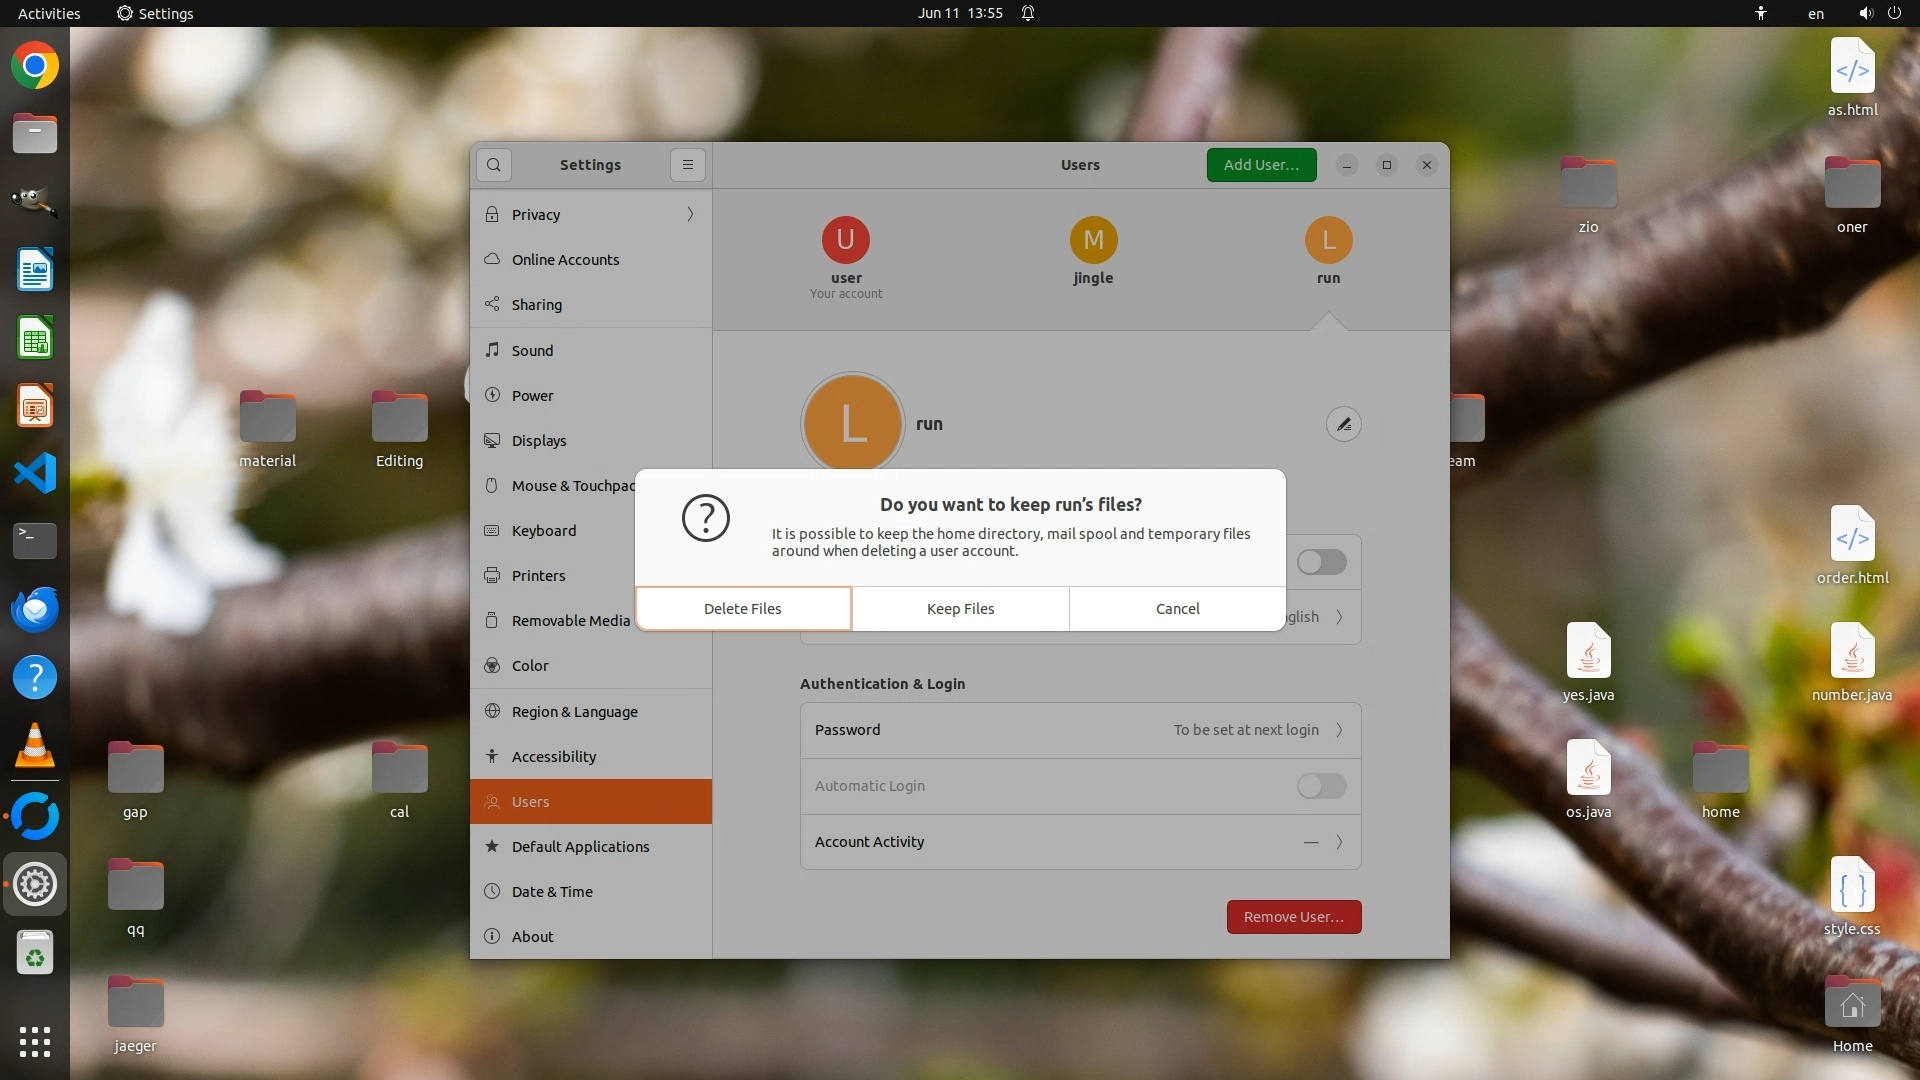Expand the Privacy sidebar chevron
Viewport: 1920px width, 1080px height.
(690, 214)
